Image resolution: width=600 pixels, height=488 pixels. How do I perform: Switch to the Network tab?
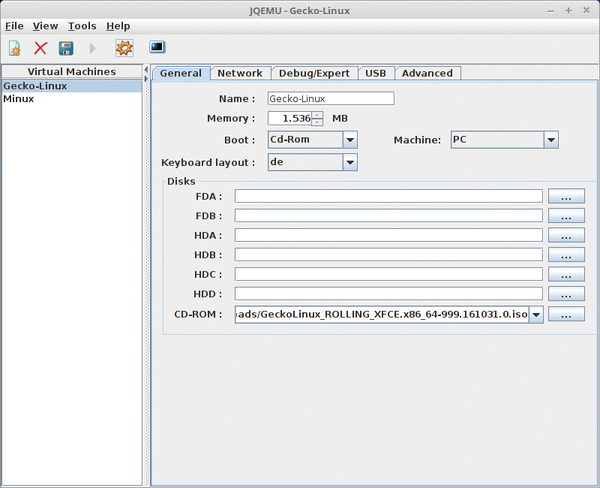[240, 73]
